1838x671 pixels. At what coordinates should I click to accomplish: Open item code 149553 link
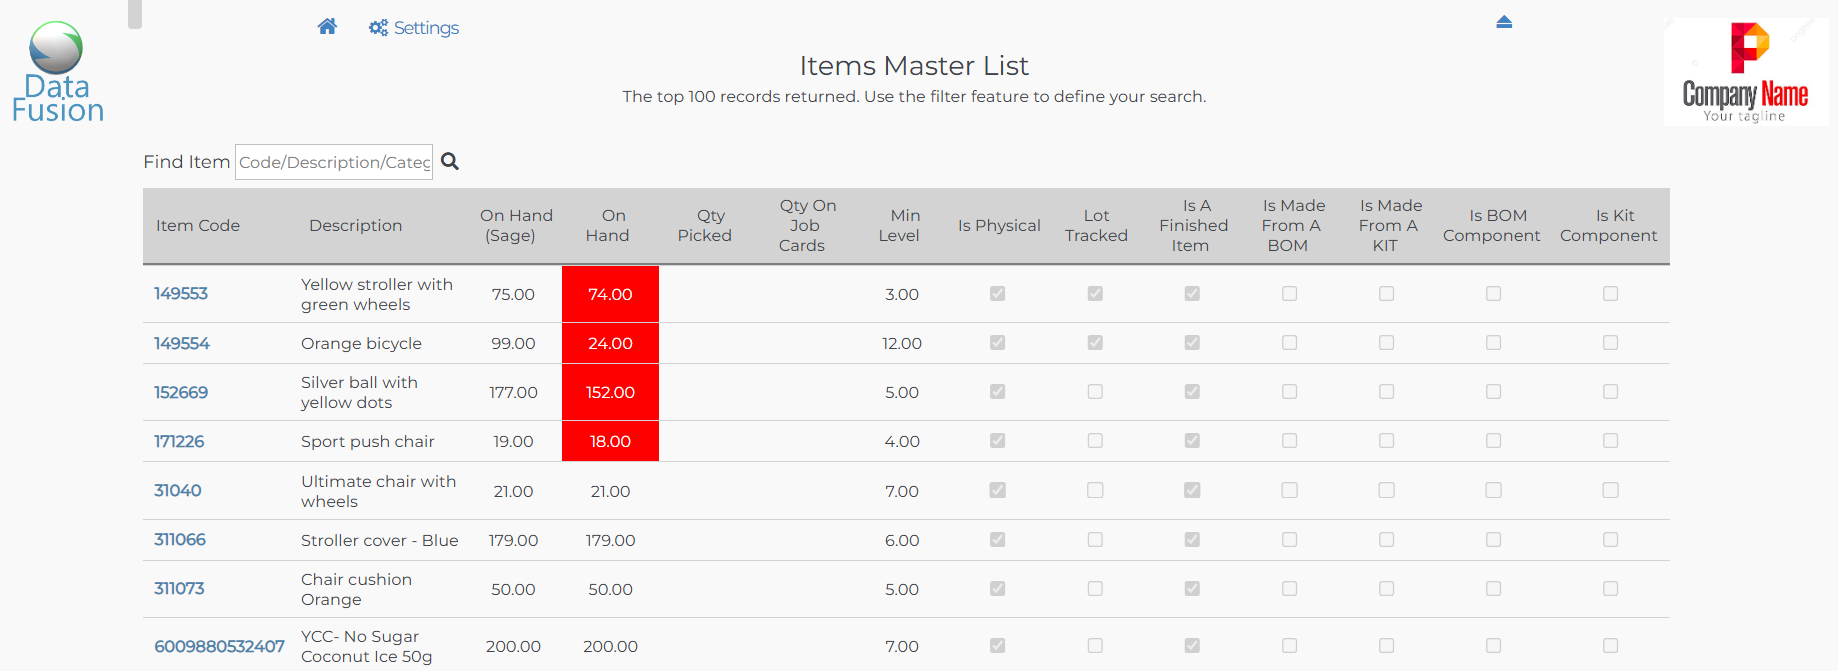pyautogui.click(x=181, y=294)
